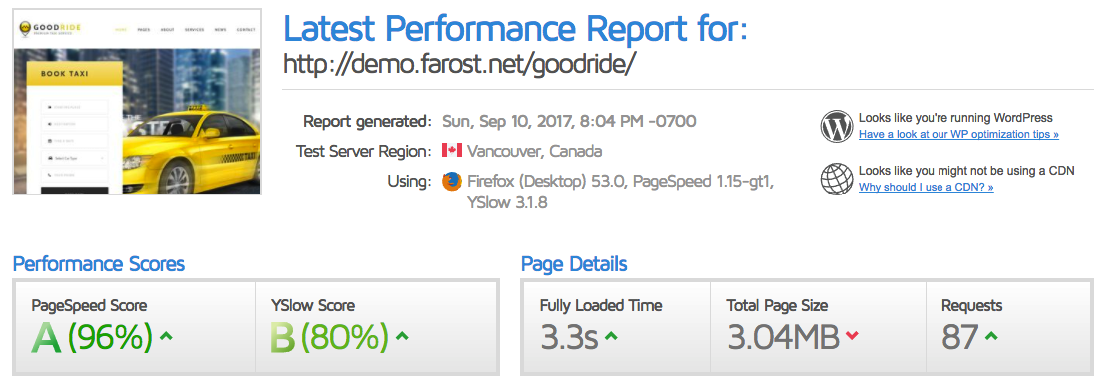
Task: Click the Fully Loaded Time box
Action: [617, 327]
